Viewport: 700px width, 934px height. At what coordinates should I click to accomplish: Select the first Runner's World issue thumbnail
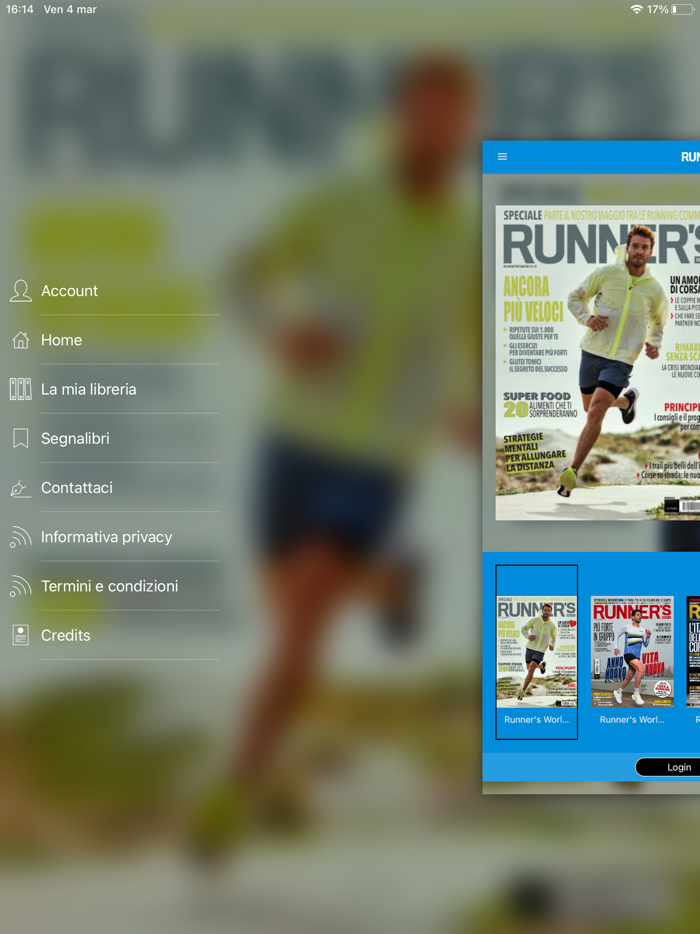pos(537,652)
